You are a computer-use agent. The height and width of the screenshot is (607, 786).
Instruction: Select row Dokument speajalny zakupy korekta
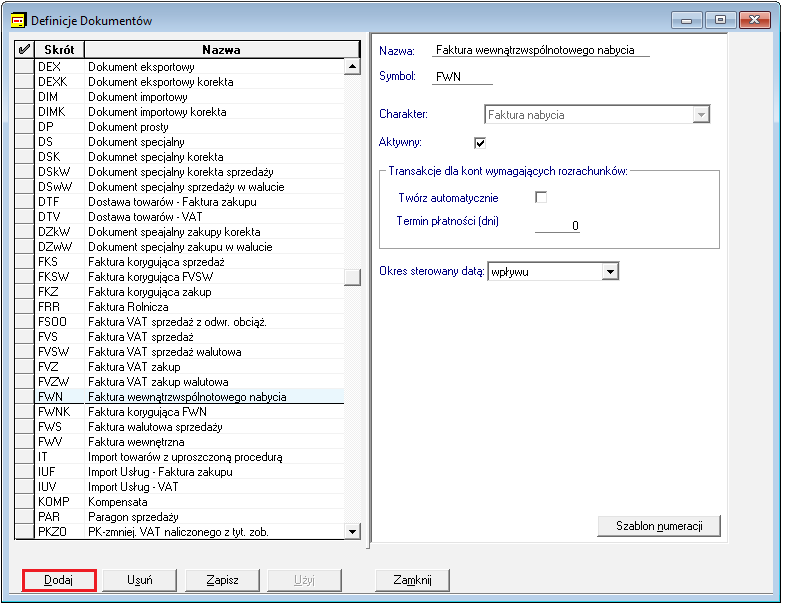tap(189, 232)
